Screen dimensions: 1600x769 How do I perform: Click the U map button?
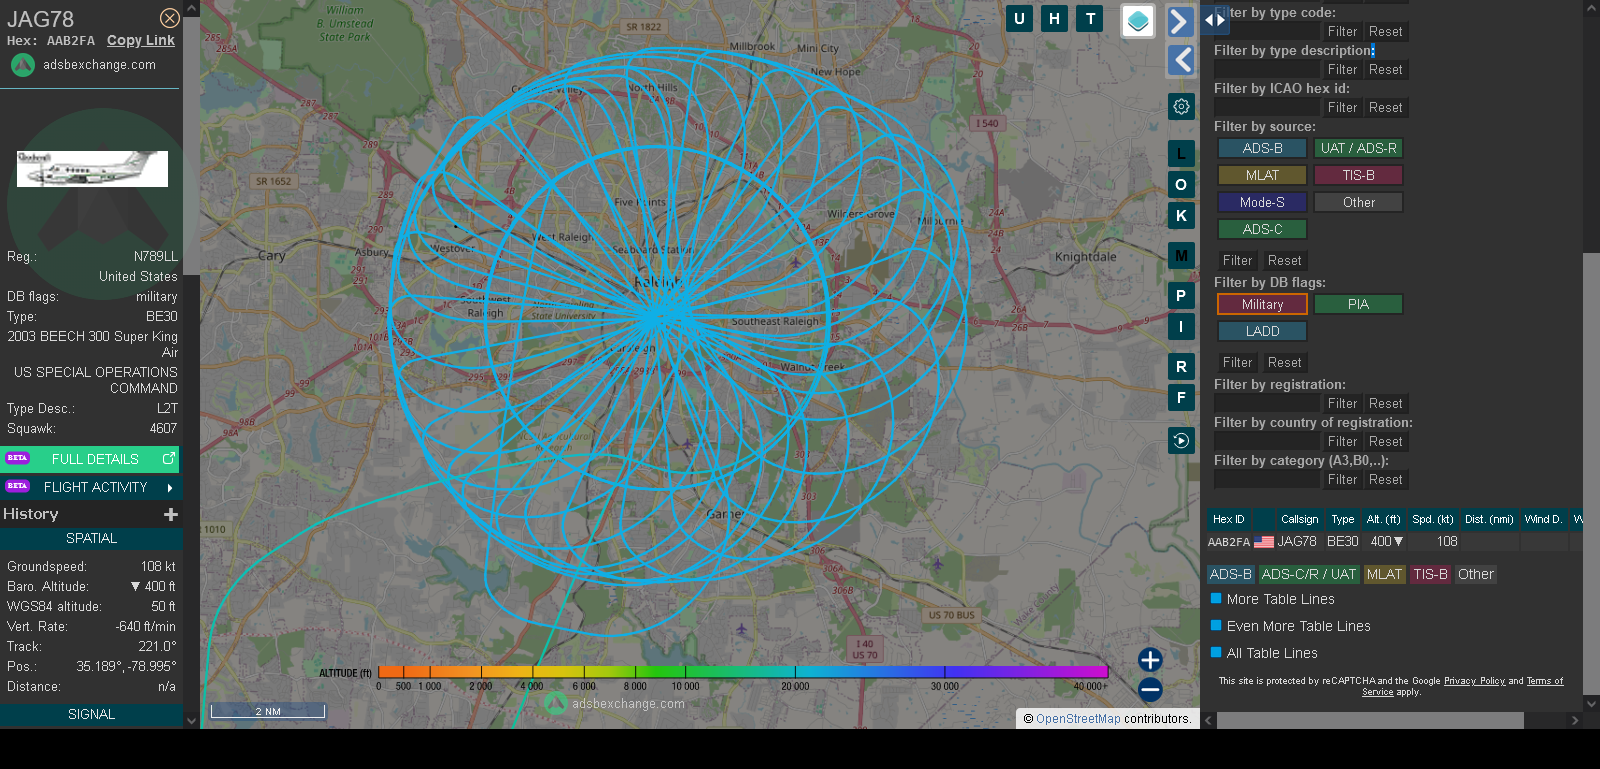coord(1019,18)
